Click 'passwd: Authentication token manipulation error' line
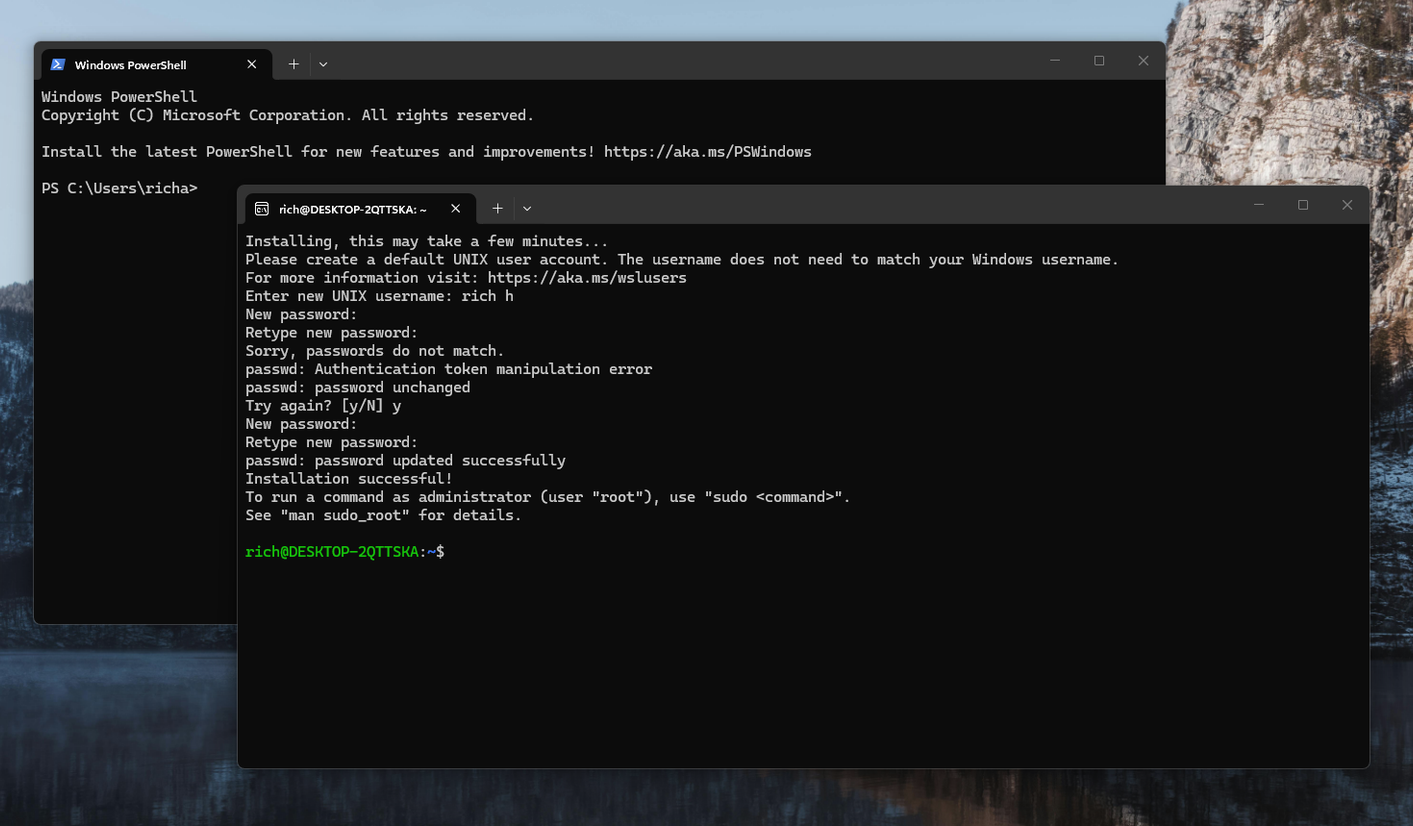1413x826 pixels. pos(449,369)
